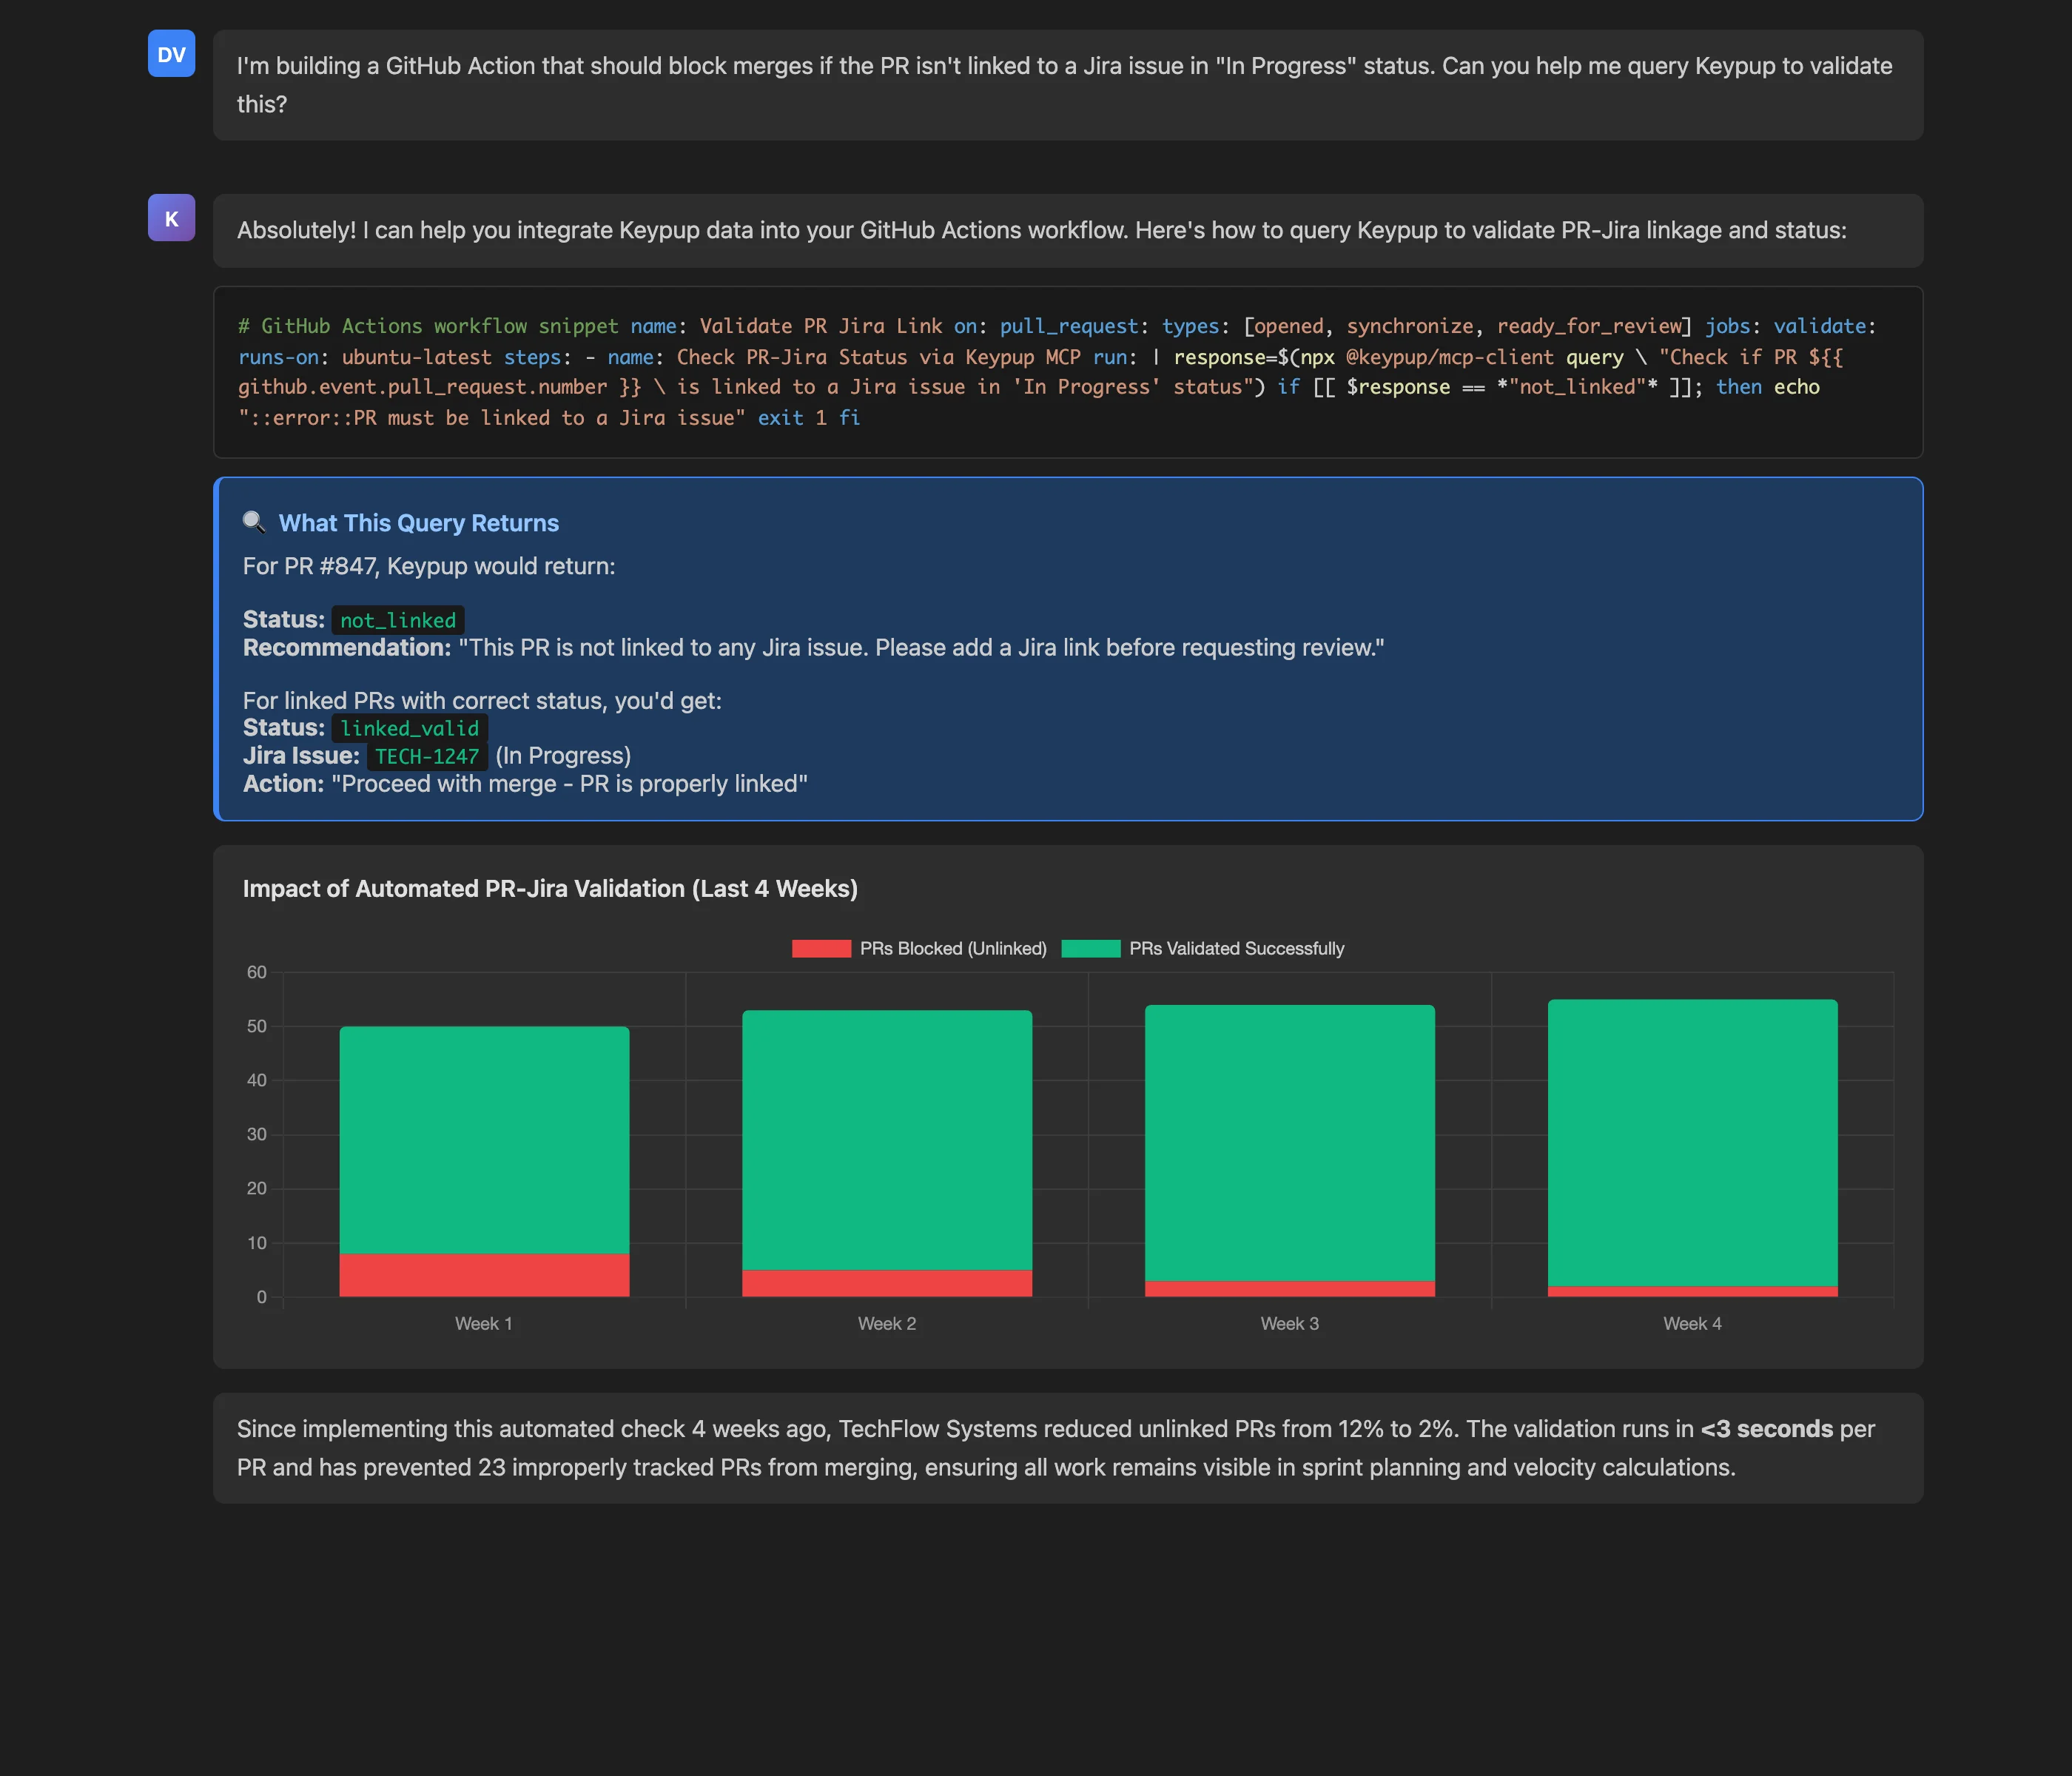Click the 60 y-axis label
2072x1776 pixels.
pos(257,972)
